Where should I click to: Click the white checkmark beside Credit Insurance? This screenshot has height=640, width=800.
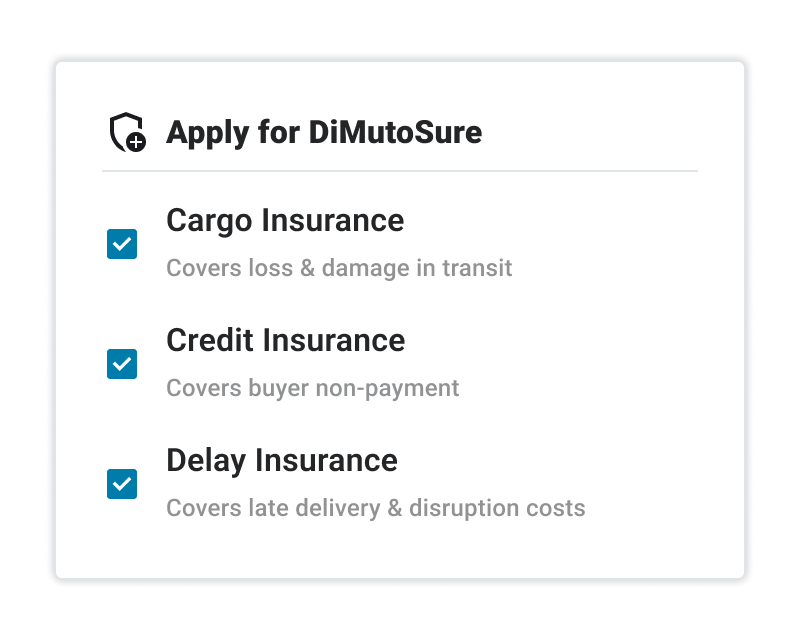[122, 364]
